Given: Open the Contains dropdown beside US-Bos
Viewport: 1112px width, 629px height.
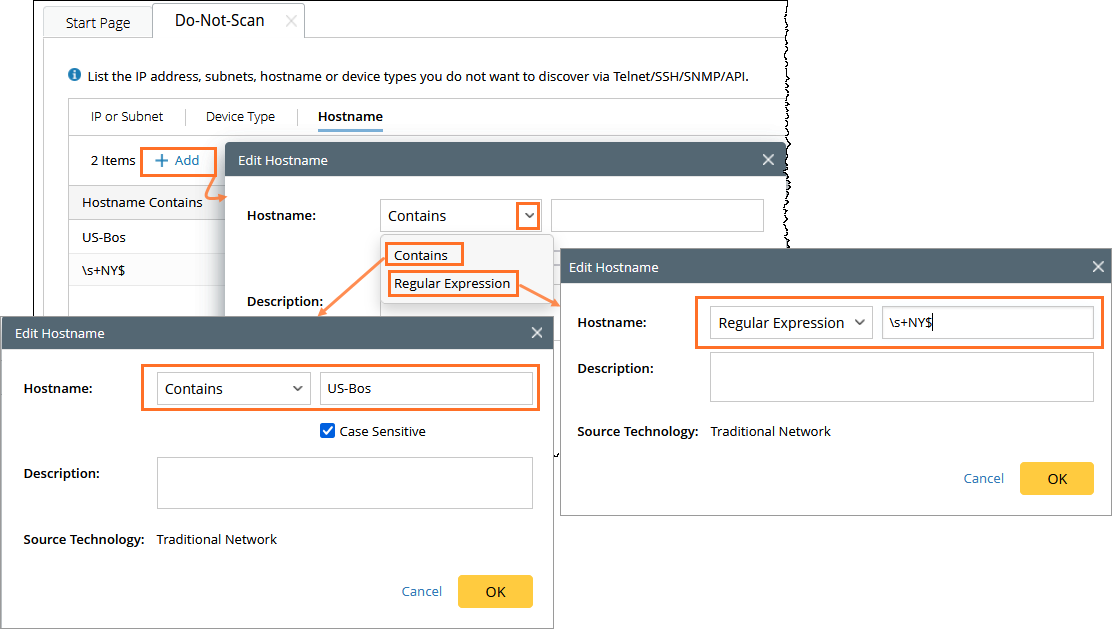Looking at the screenshot, I should 232,389.
